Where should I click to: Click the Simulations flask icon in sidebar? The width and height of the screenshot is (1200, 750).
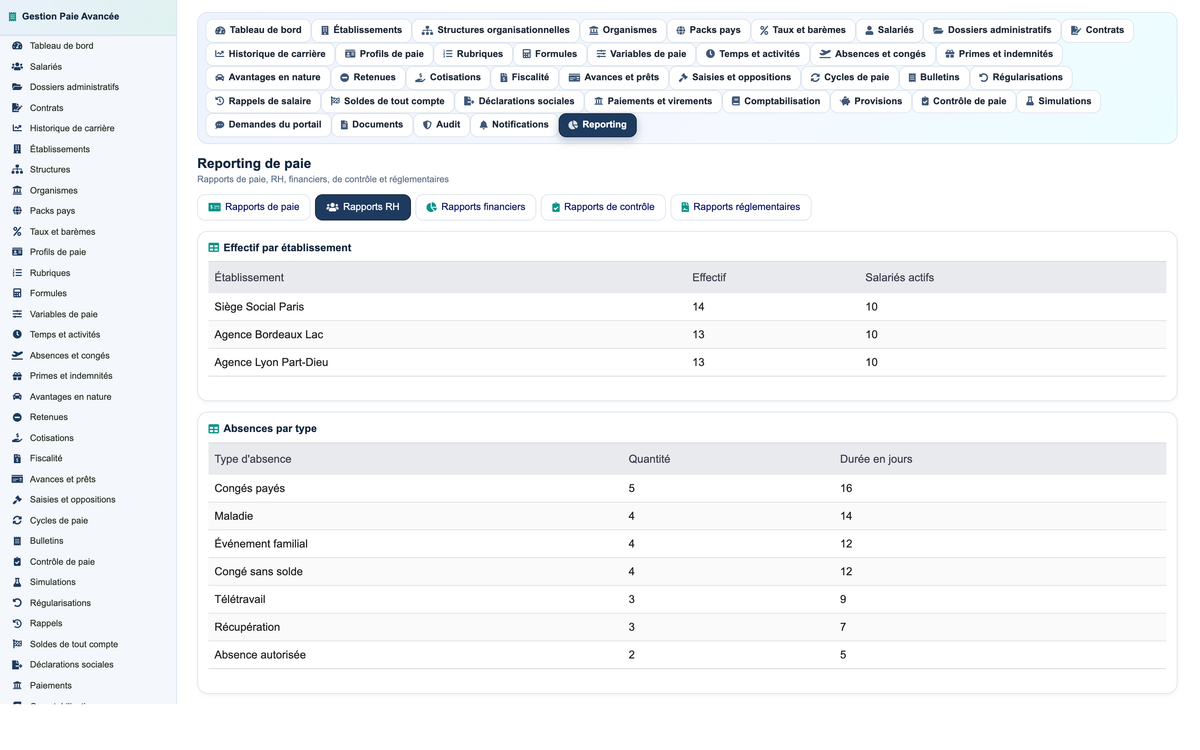point(17,582)
